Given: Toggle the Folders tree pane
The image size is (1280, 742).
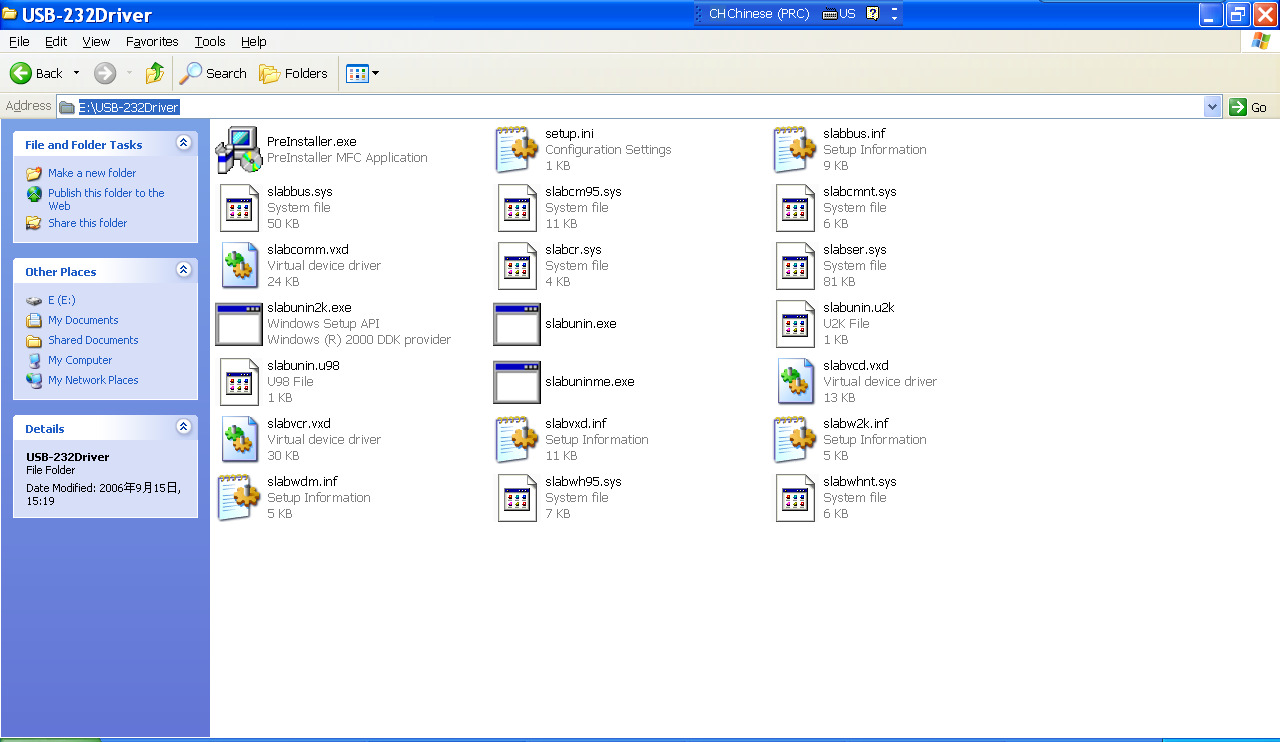Looking at the screenshot, I should click(x=293, y=73).
